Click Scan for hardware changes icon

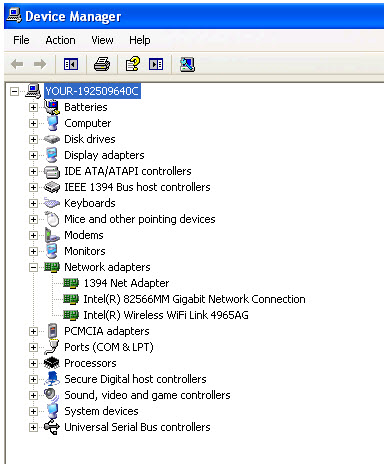(x=187, y=64)
